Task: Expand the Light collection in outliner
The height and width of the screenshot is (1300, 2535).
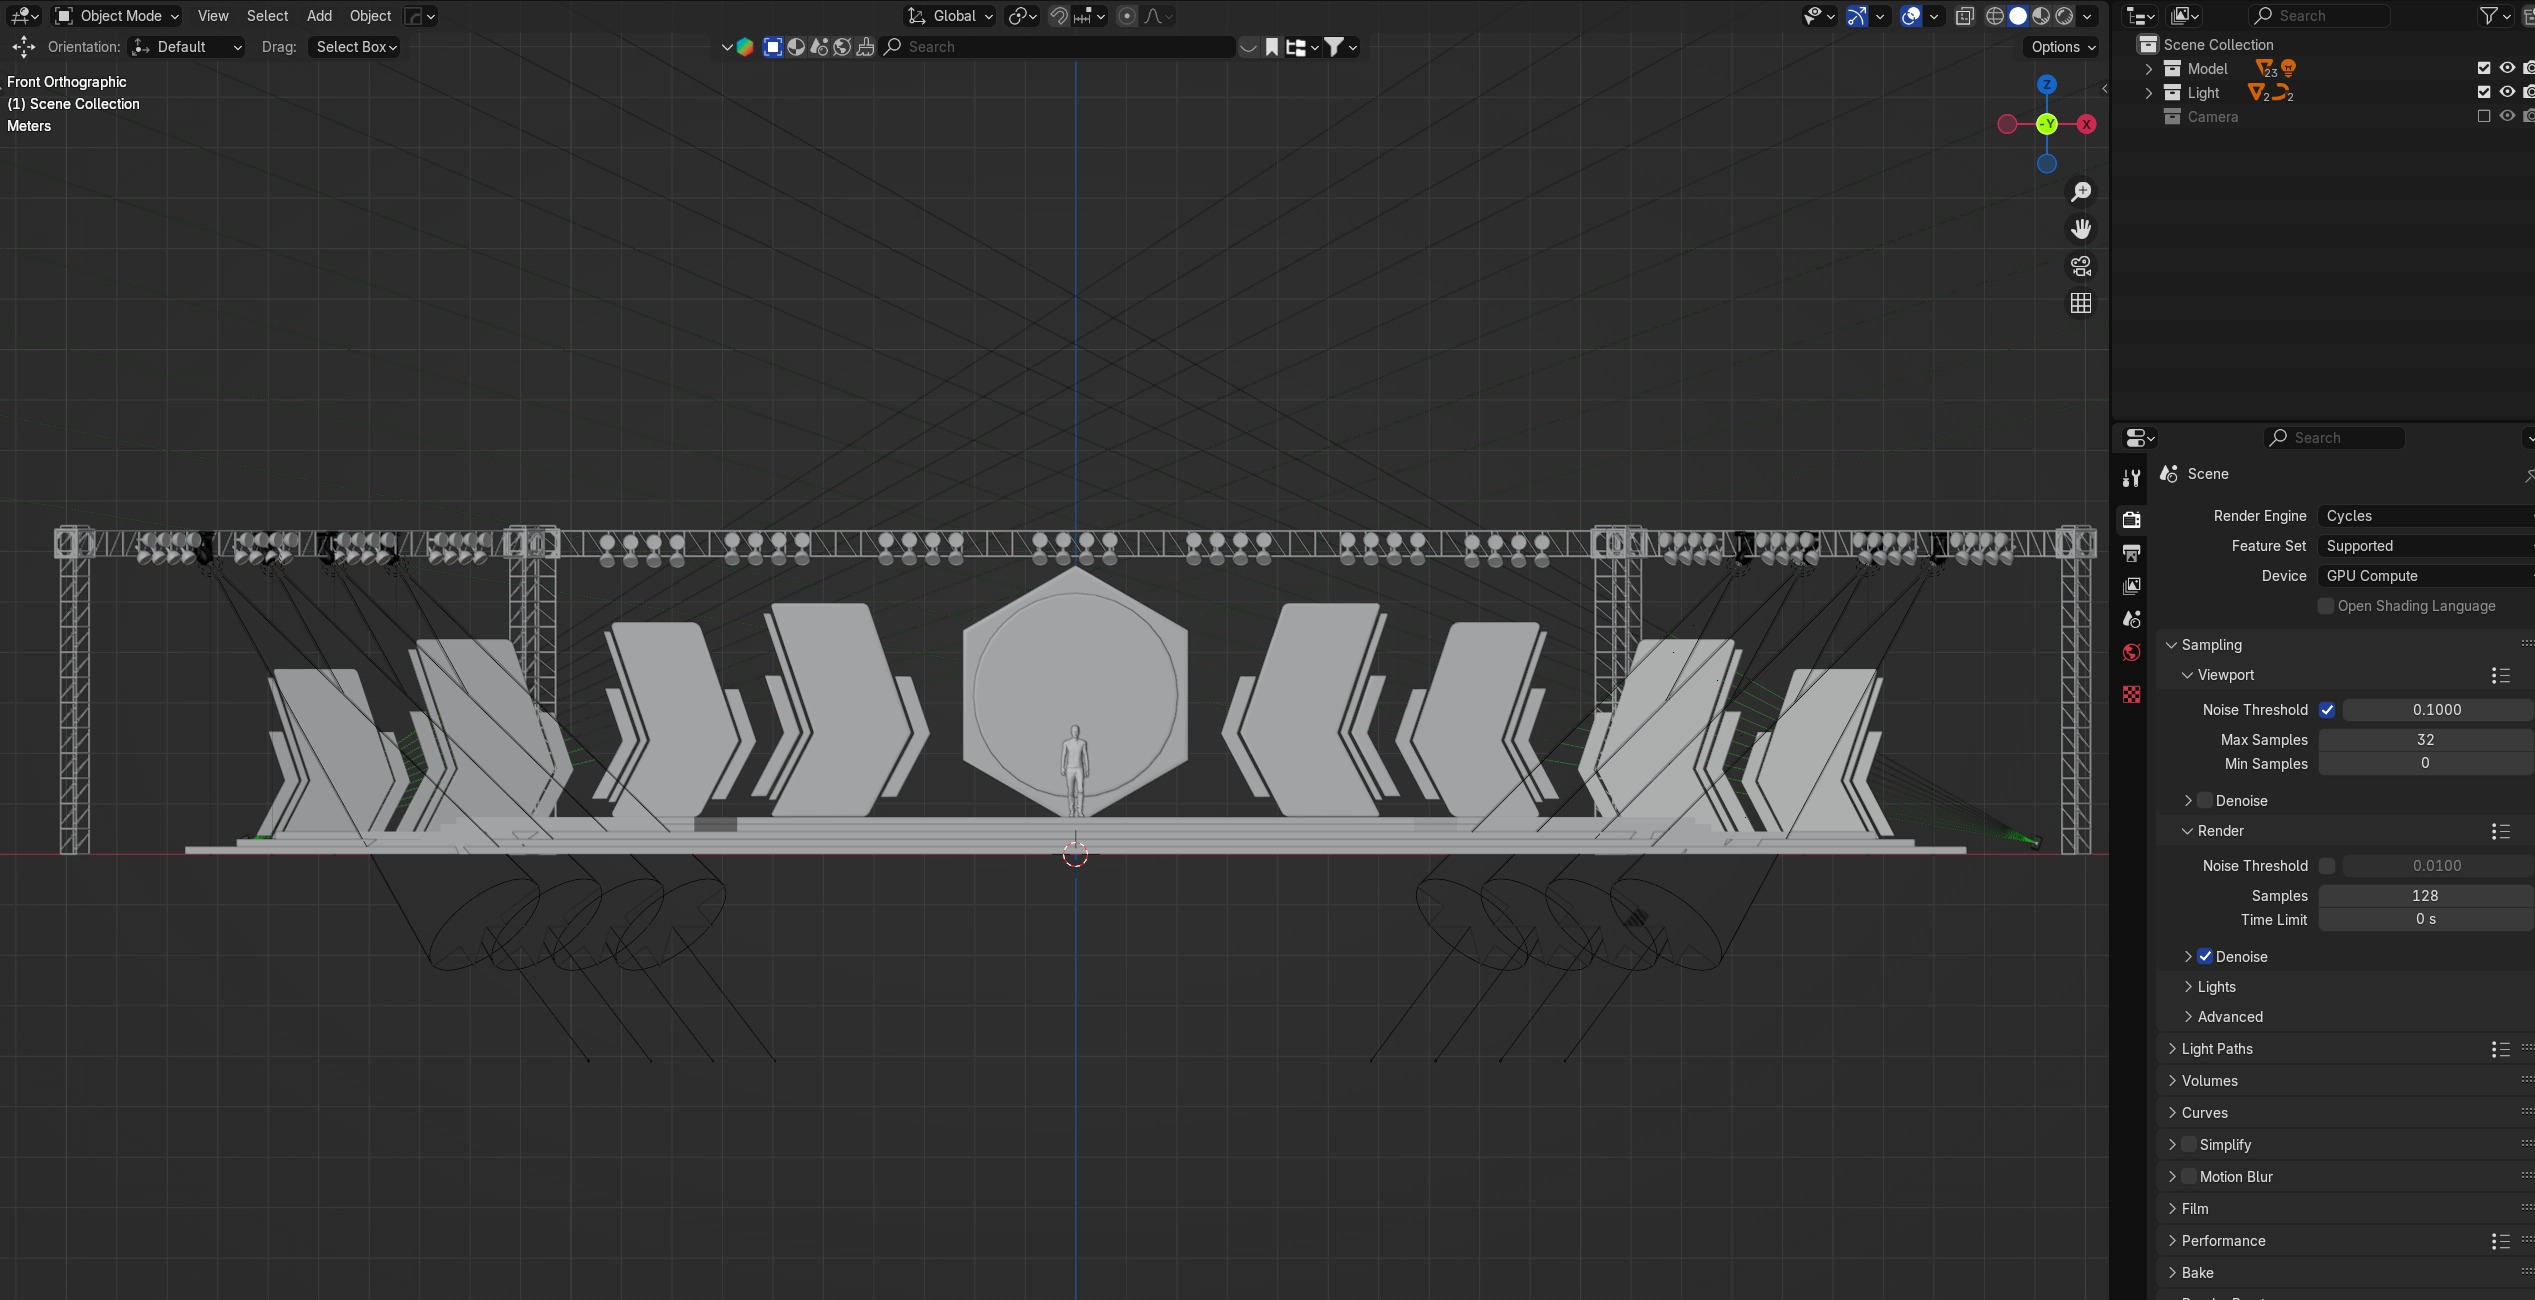Action: coord(2148,93)
